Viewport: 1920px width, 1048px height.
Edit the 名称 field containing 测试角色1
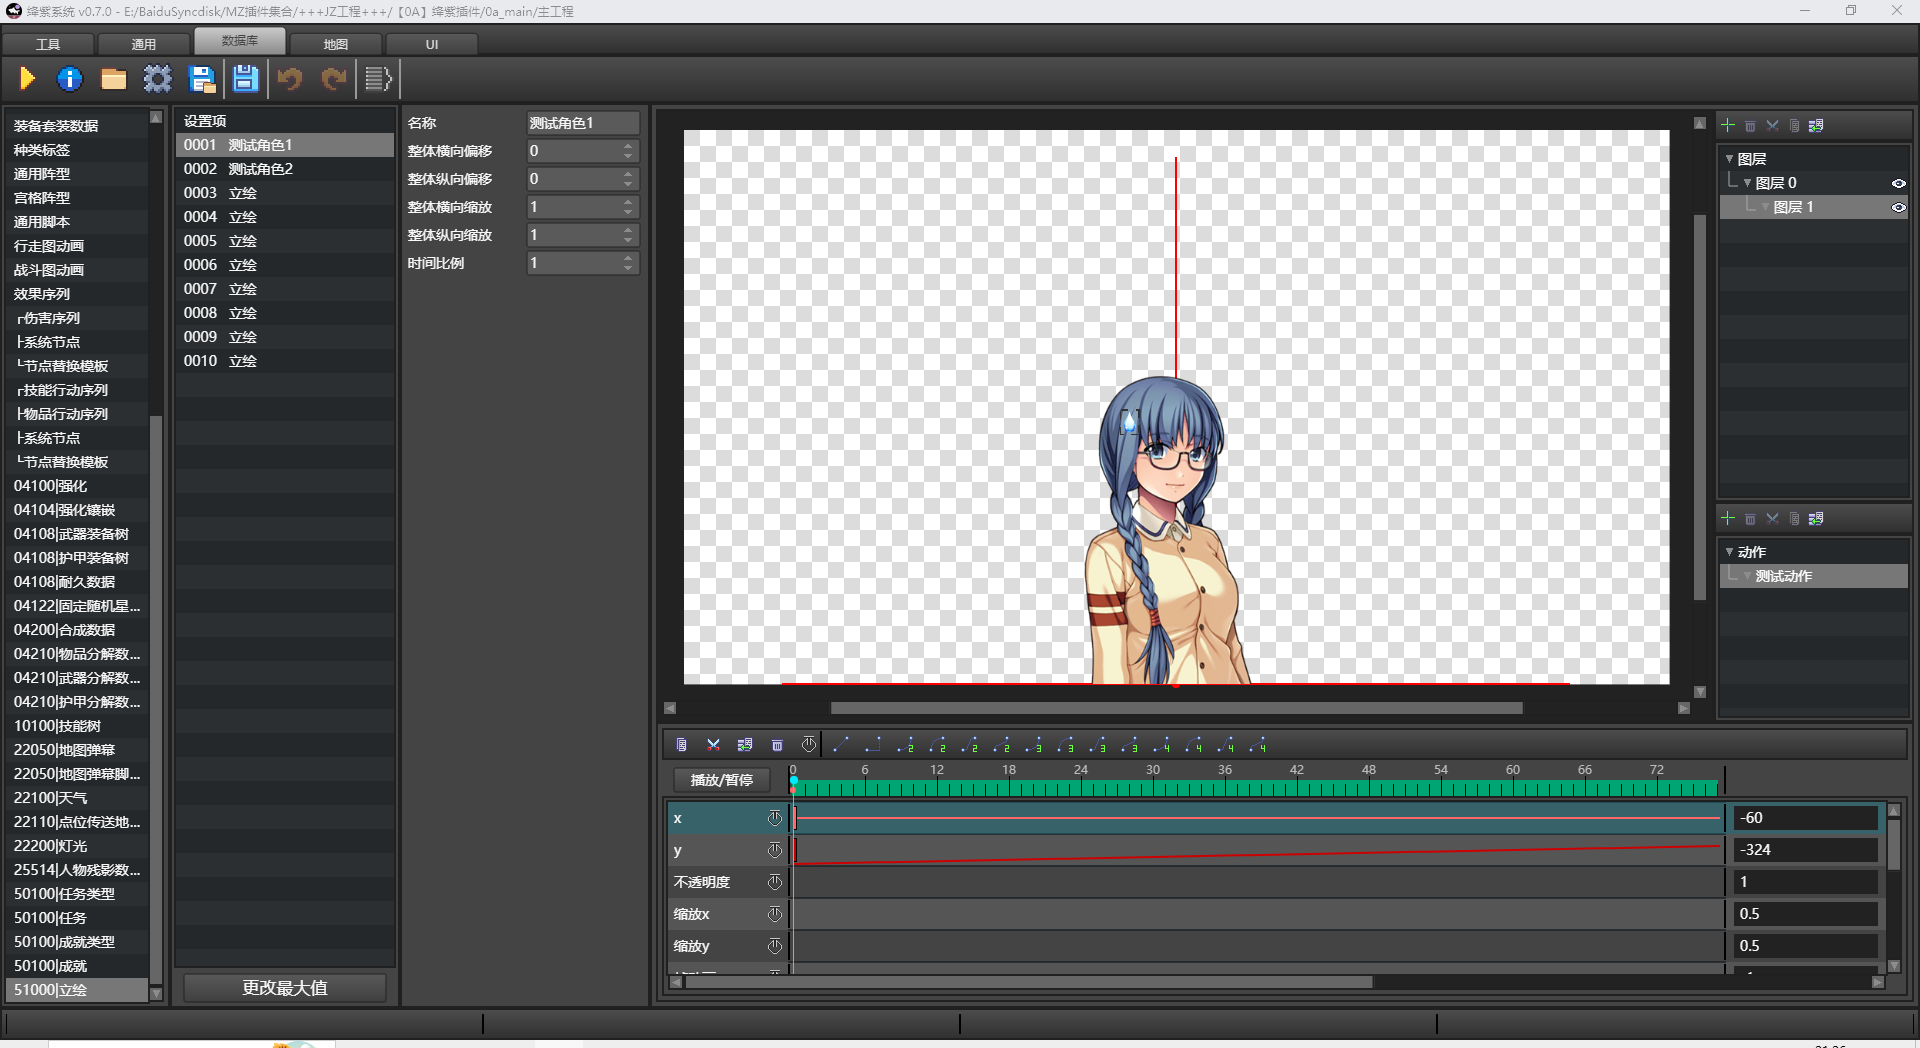coord(583,123)
